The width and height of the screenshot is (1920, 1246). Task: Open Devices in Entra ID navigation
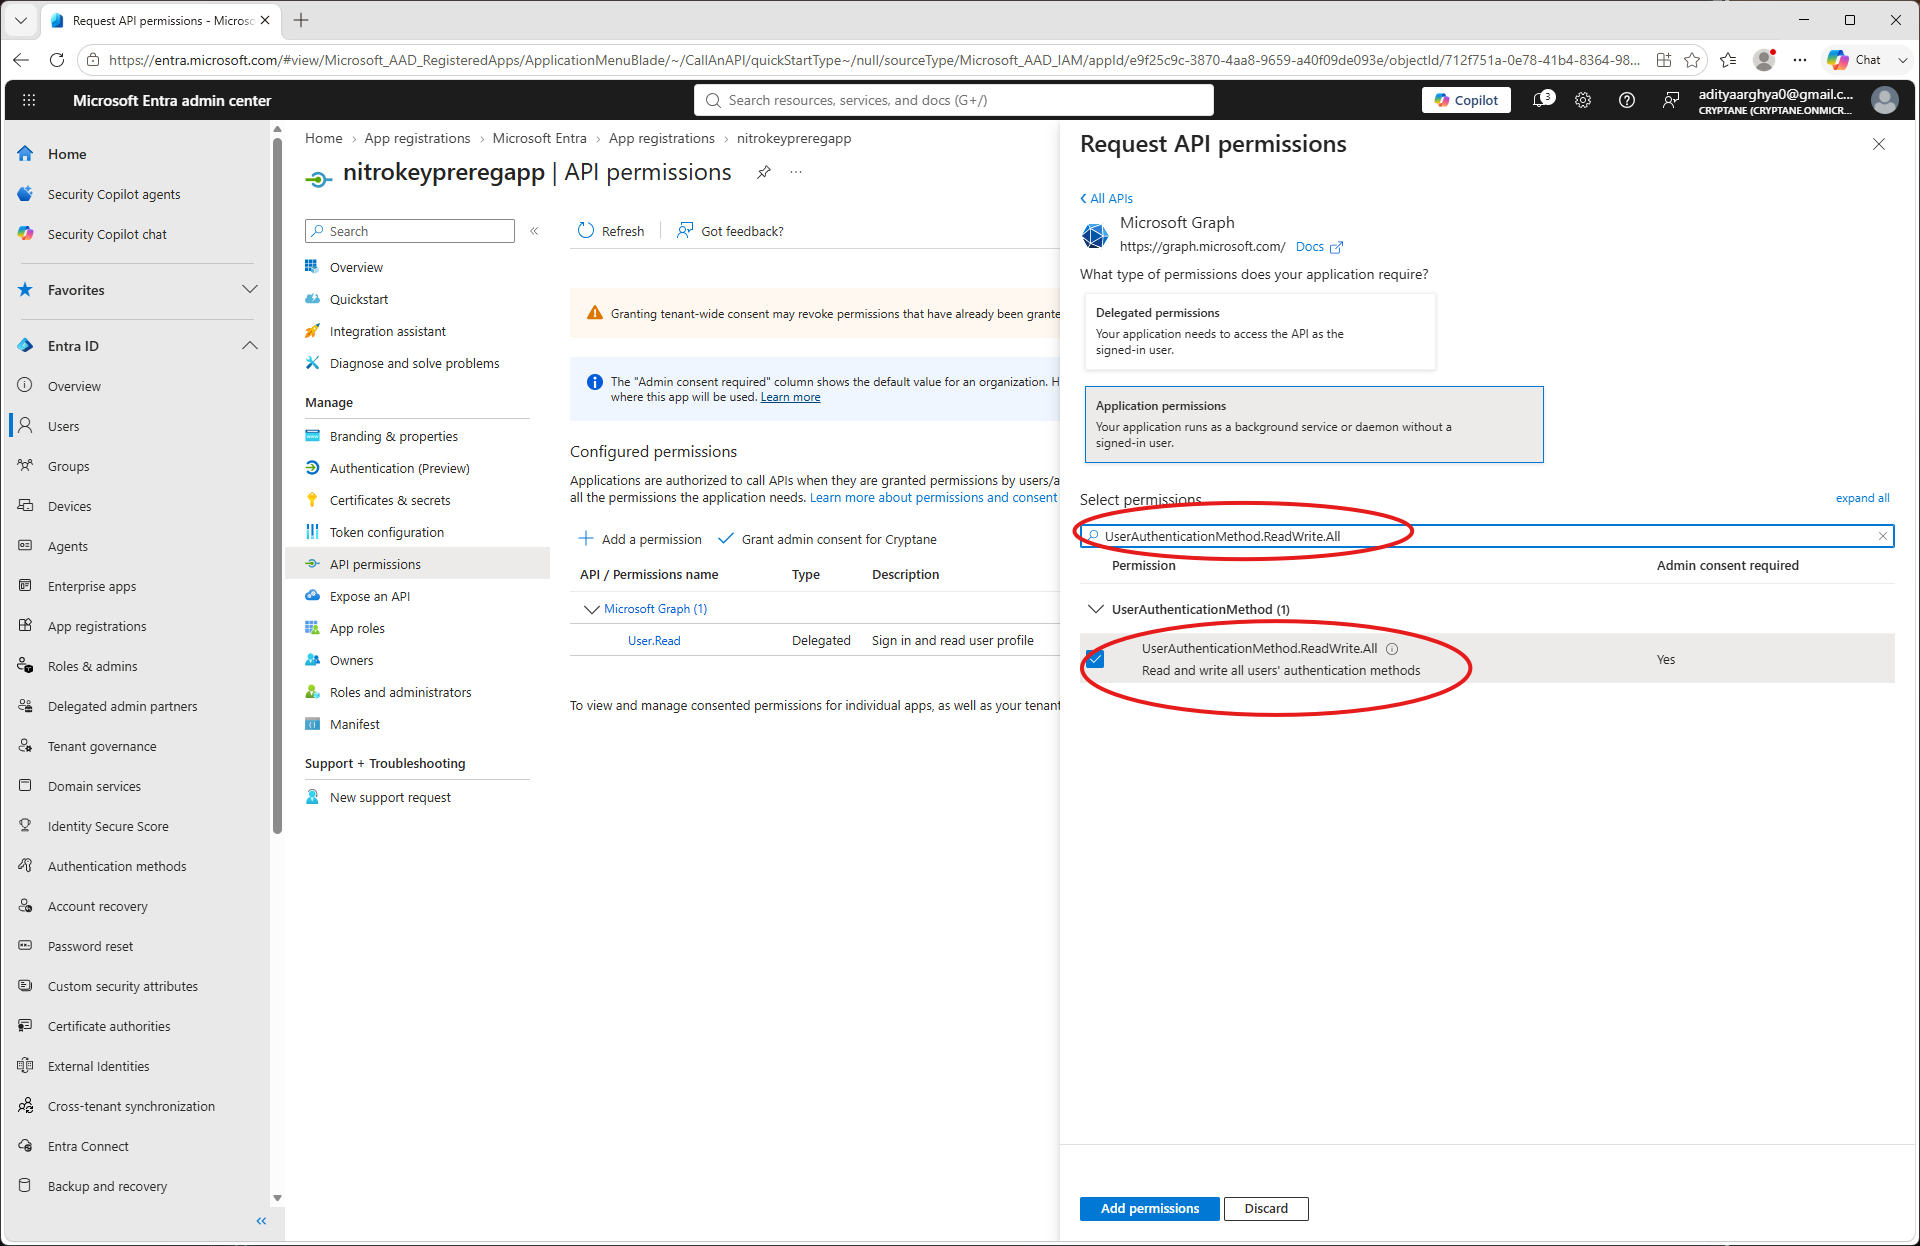pyautogui.click(x=69, y=506)
